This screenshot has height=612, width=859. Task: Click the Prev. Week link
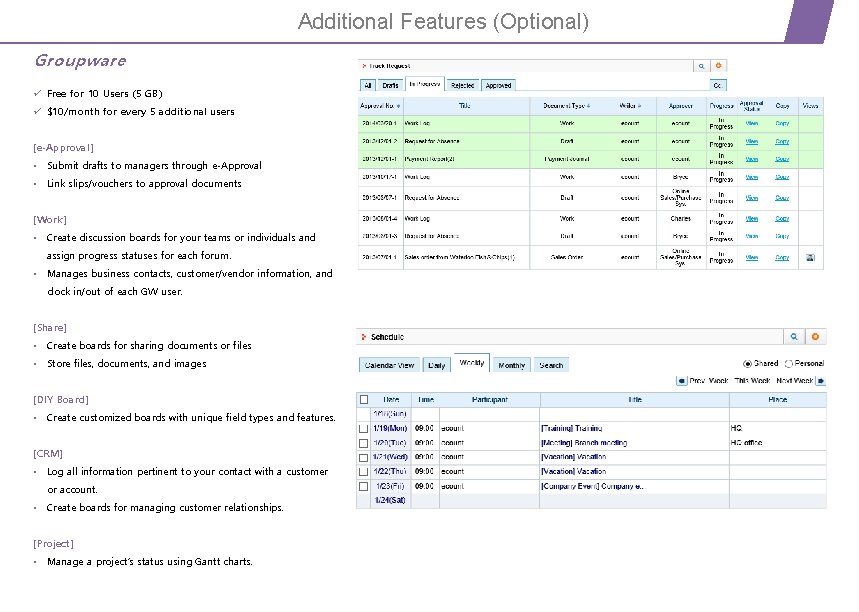pos(709,381)
